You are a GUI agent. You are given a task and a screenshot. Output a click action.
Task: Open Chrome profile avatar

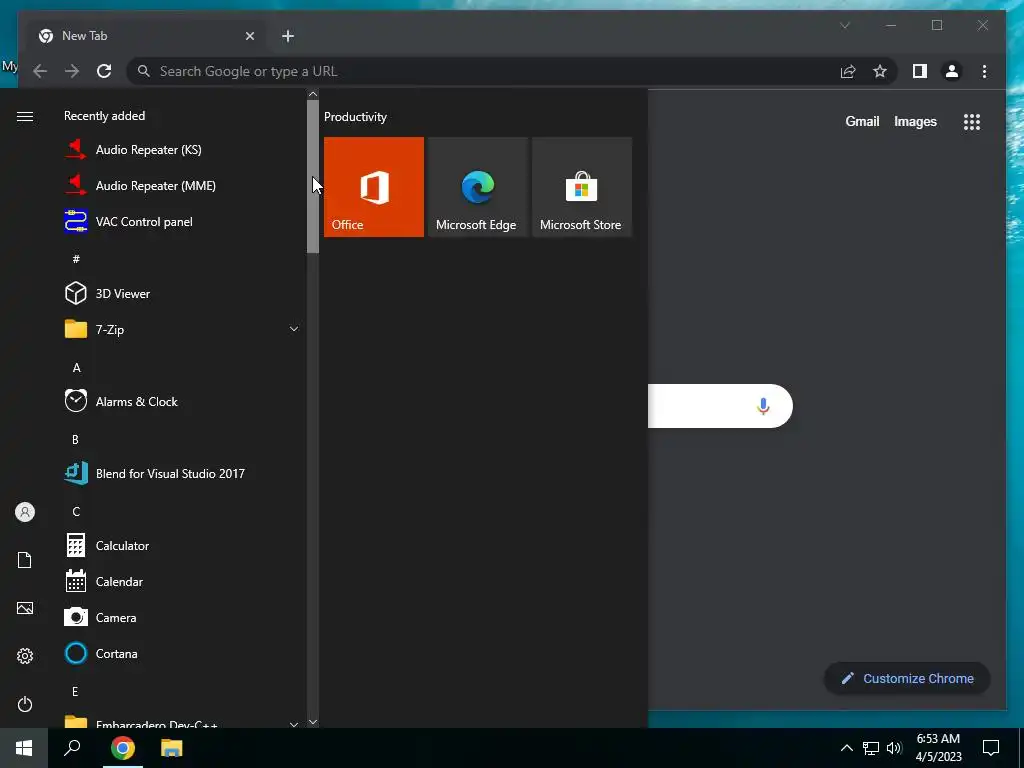[952, 71]
